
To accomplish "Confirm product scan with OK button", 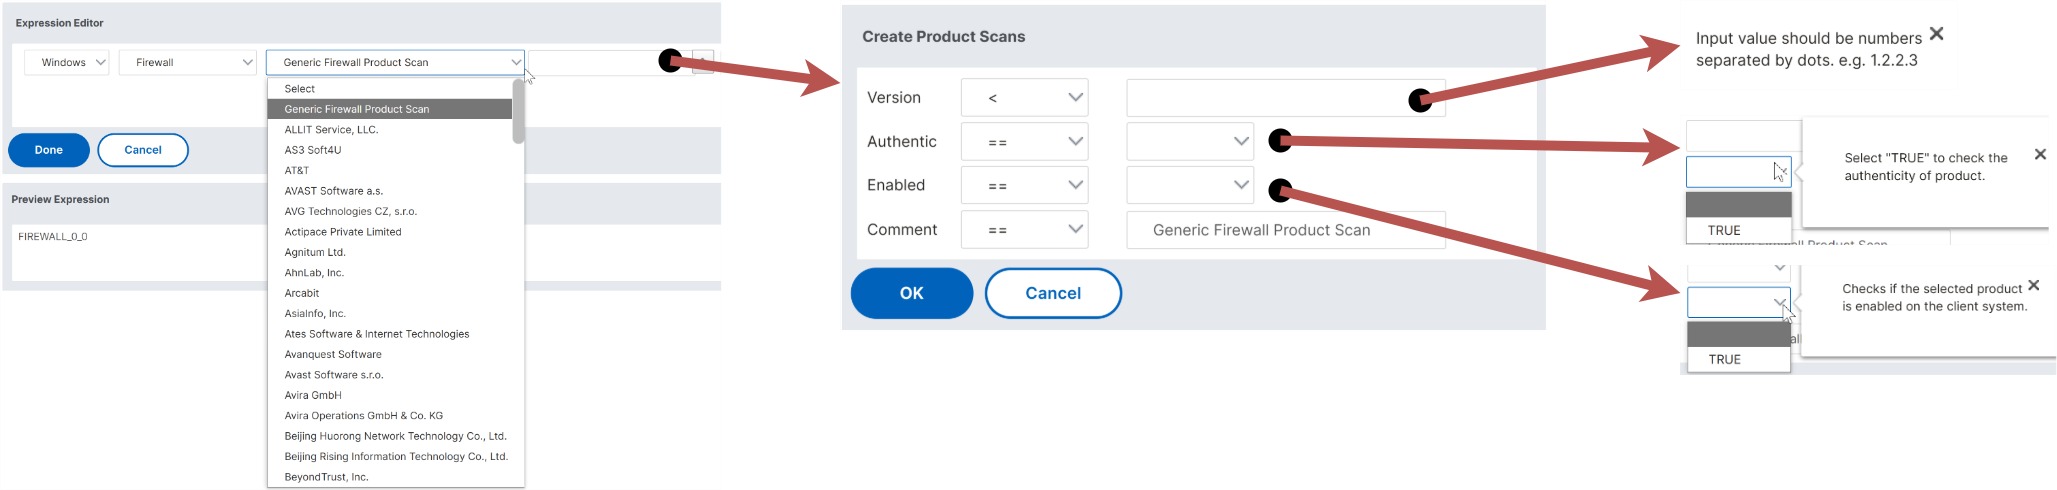I will pyautogui.click(x=912, y=293).
